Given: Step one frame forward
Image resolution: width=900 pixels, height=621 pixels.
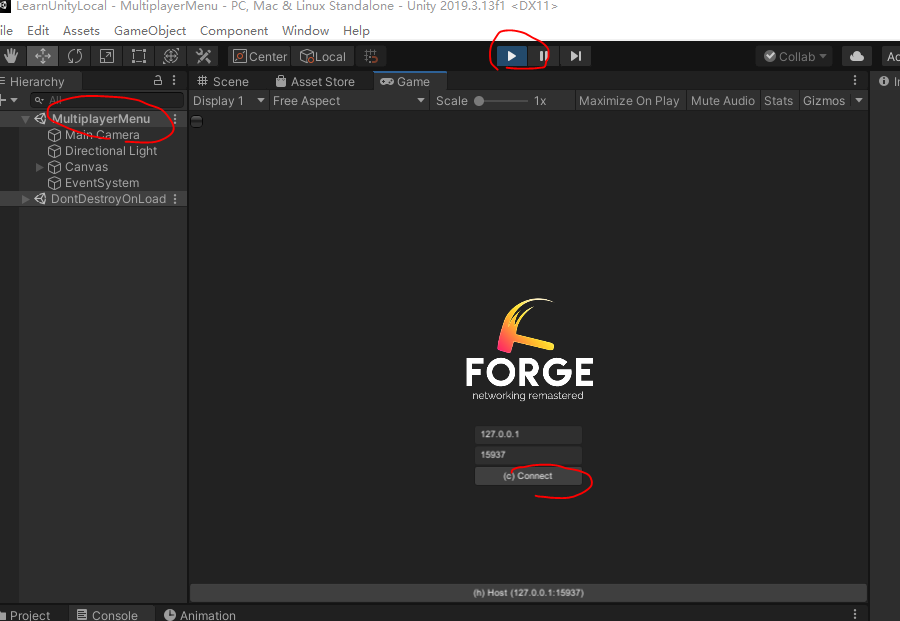Looking at the screenshot, I should [575, 56].
